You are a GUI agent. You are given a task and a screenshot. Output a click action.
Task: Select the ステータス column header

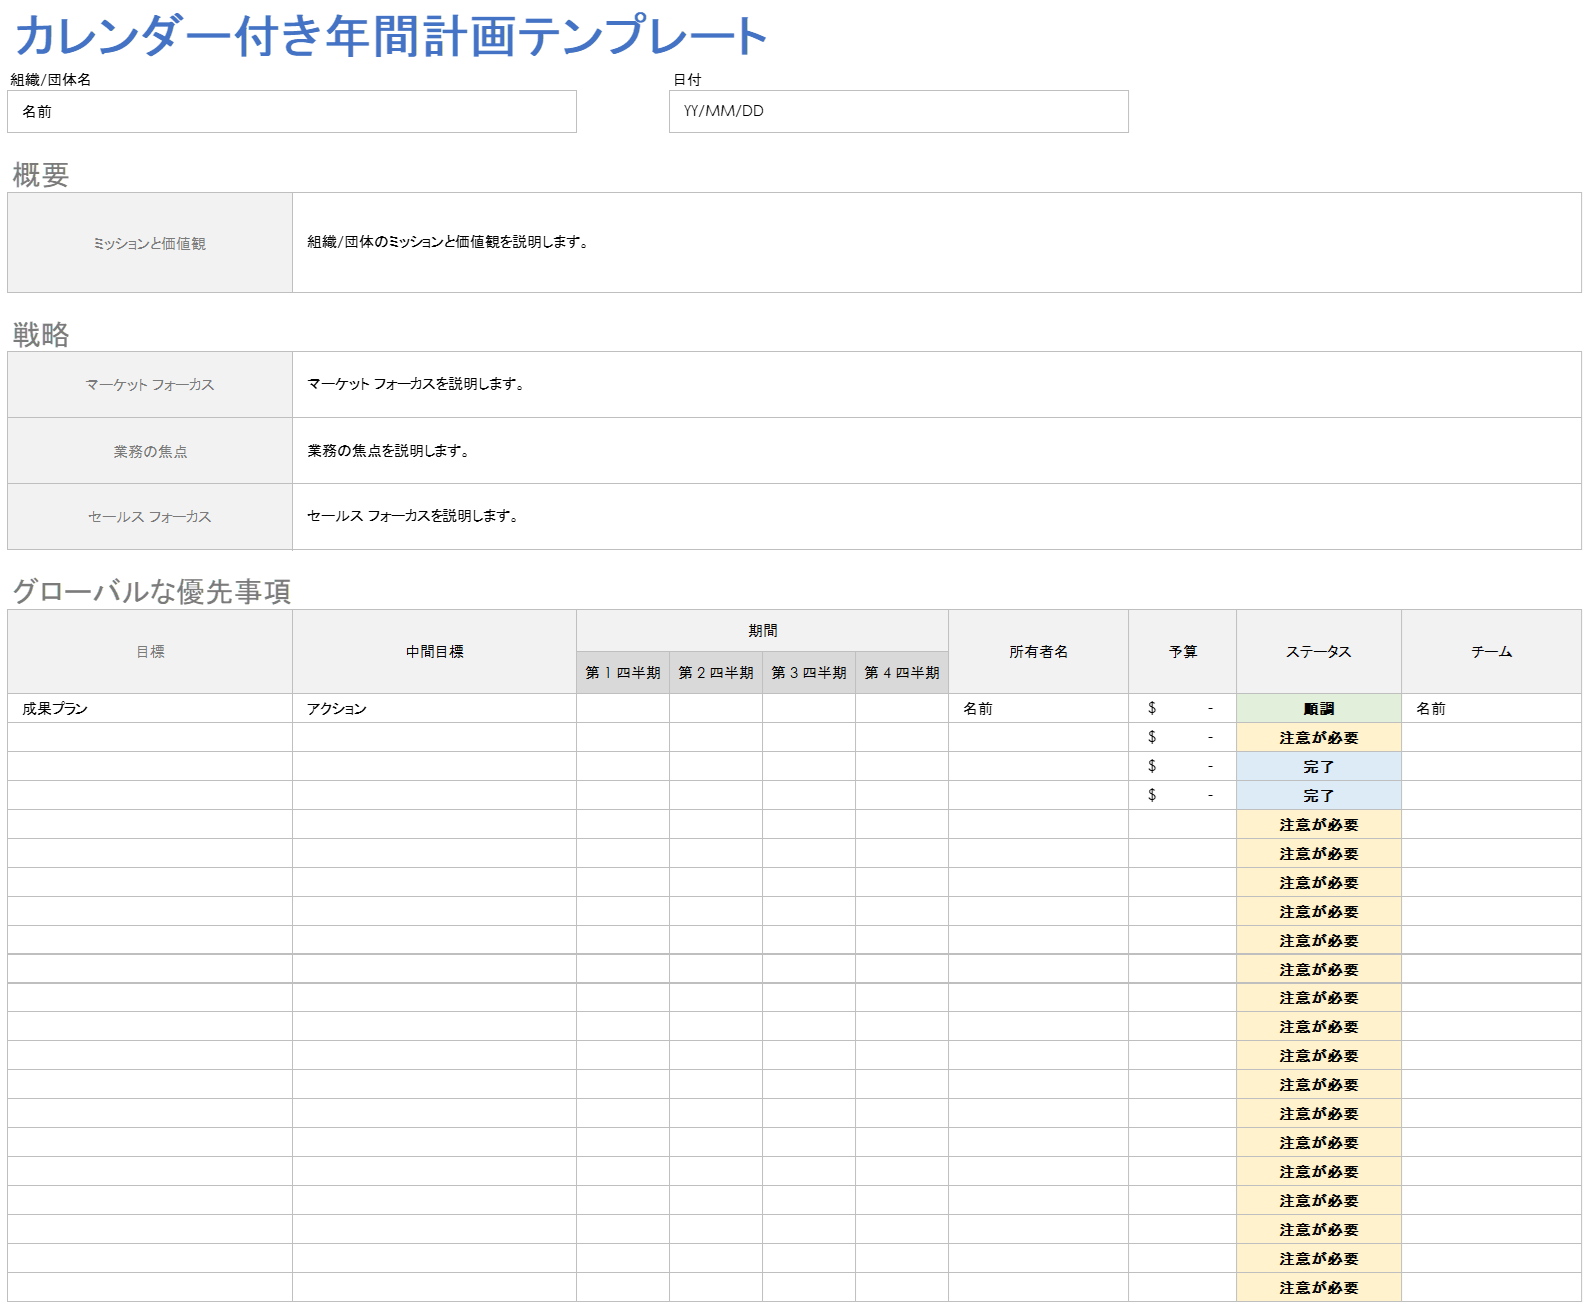(x=1319, y=652)
